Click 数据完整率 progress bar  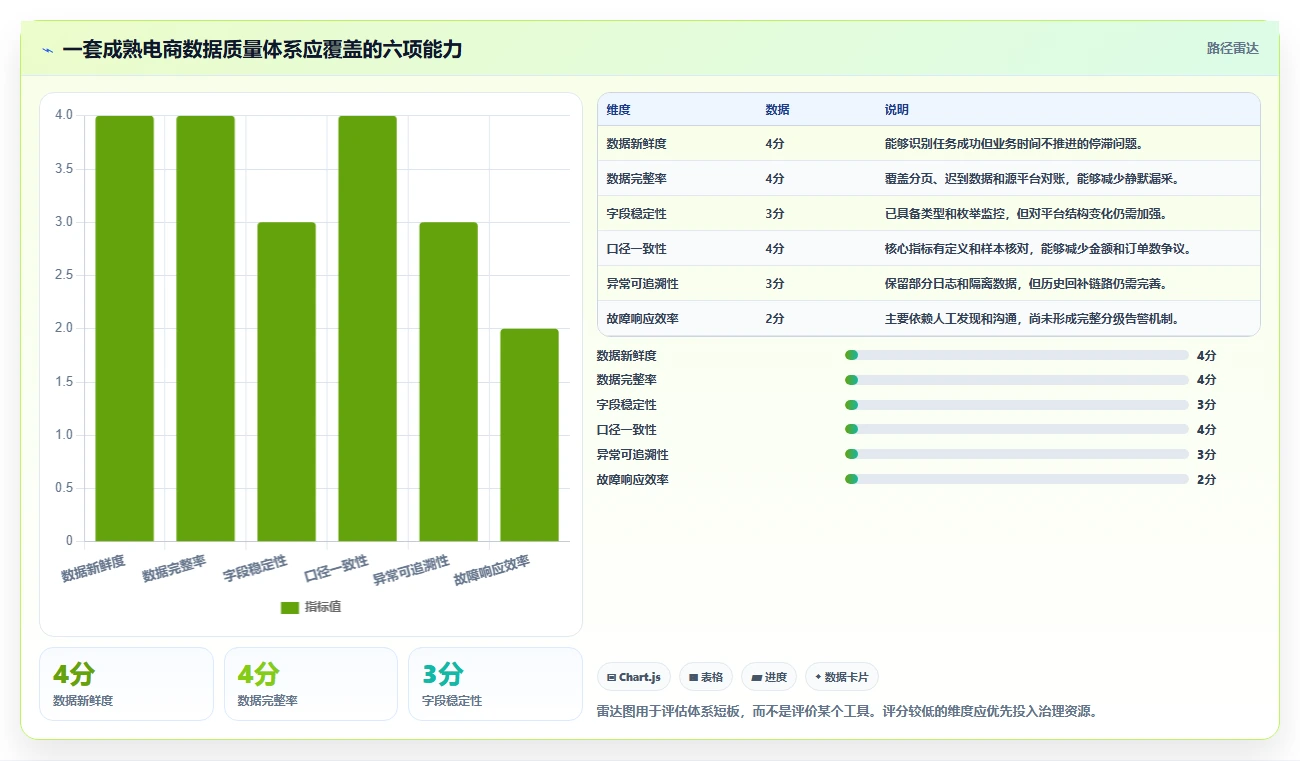pyautogui.click(x=1017, y=380)
